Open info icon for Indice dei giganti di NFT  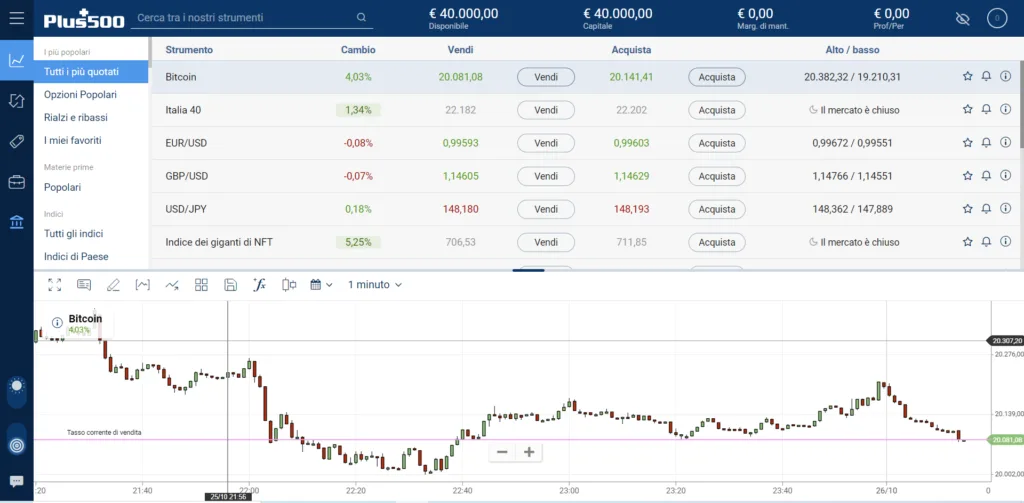click(1005, 241)
